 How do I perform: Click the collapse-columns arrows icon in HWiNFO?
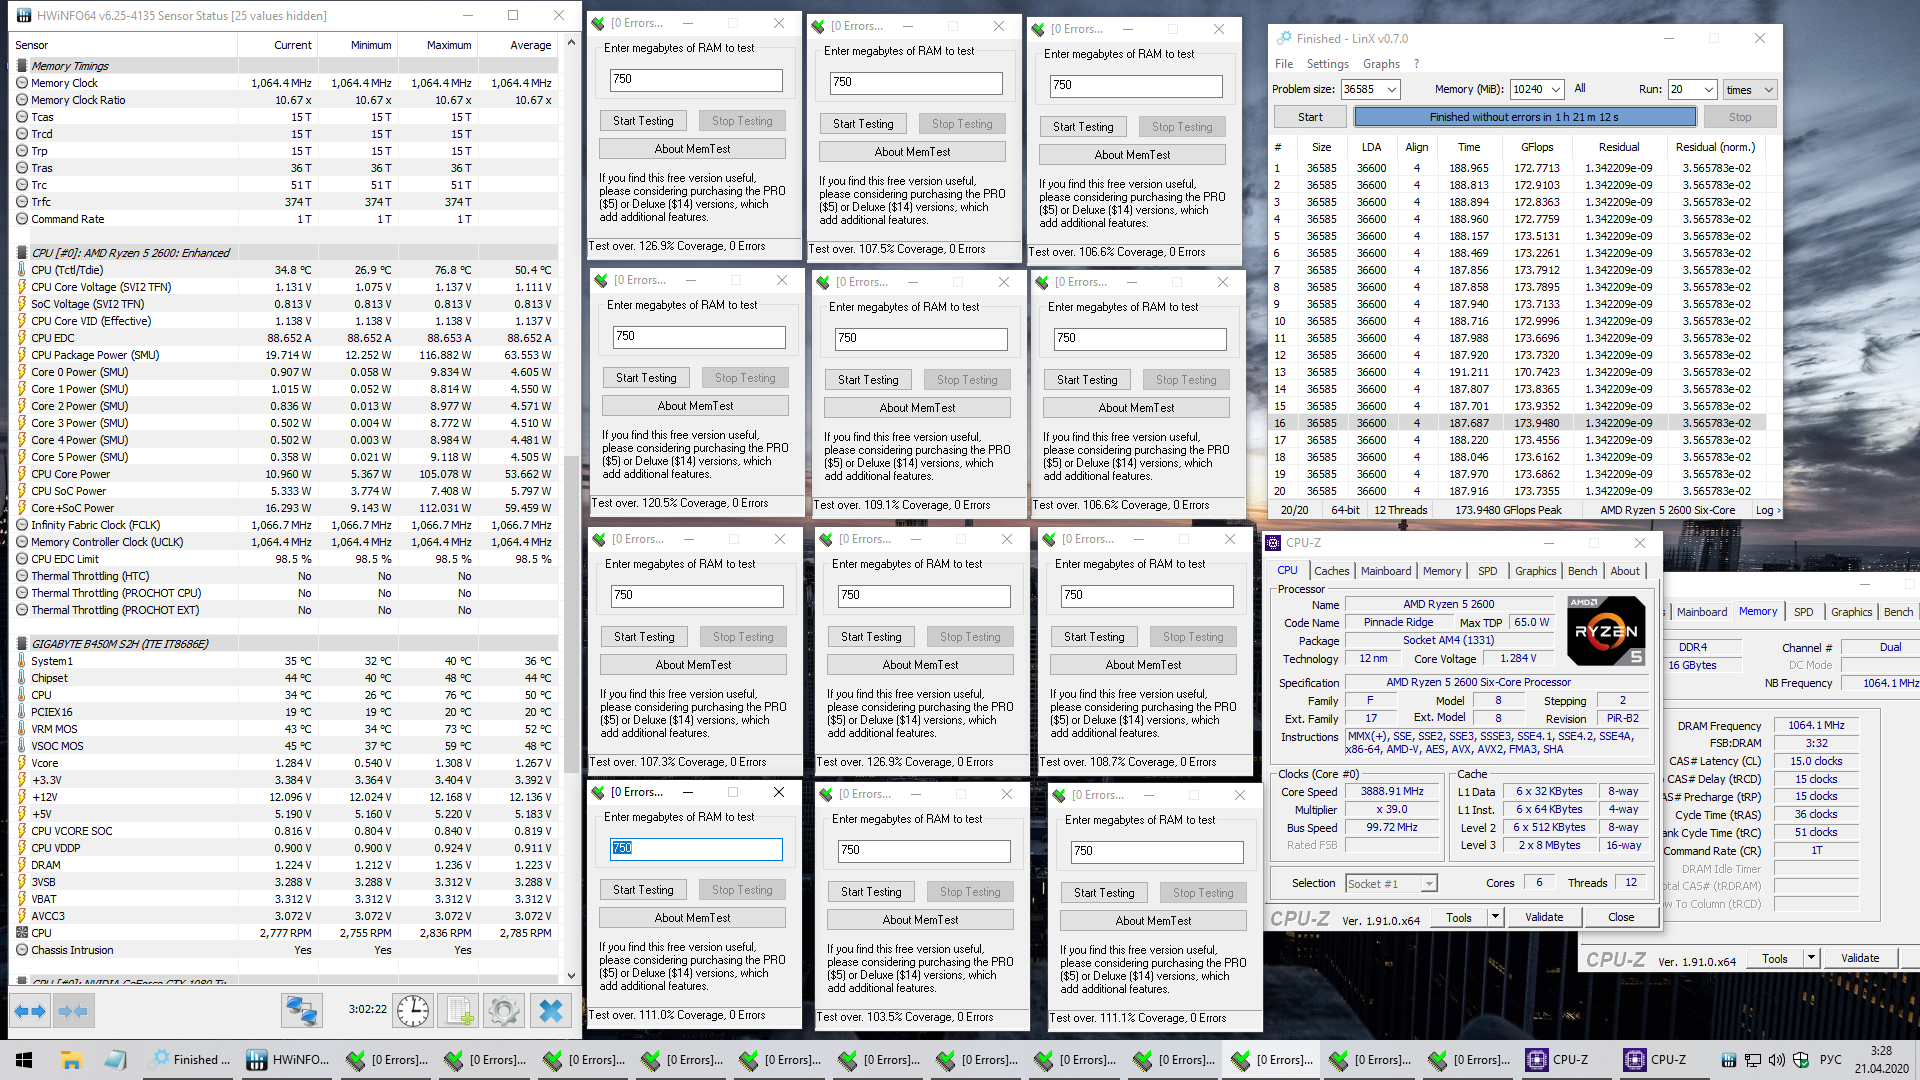72,1011
